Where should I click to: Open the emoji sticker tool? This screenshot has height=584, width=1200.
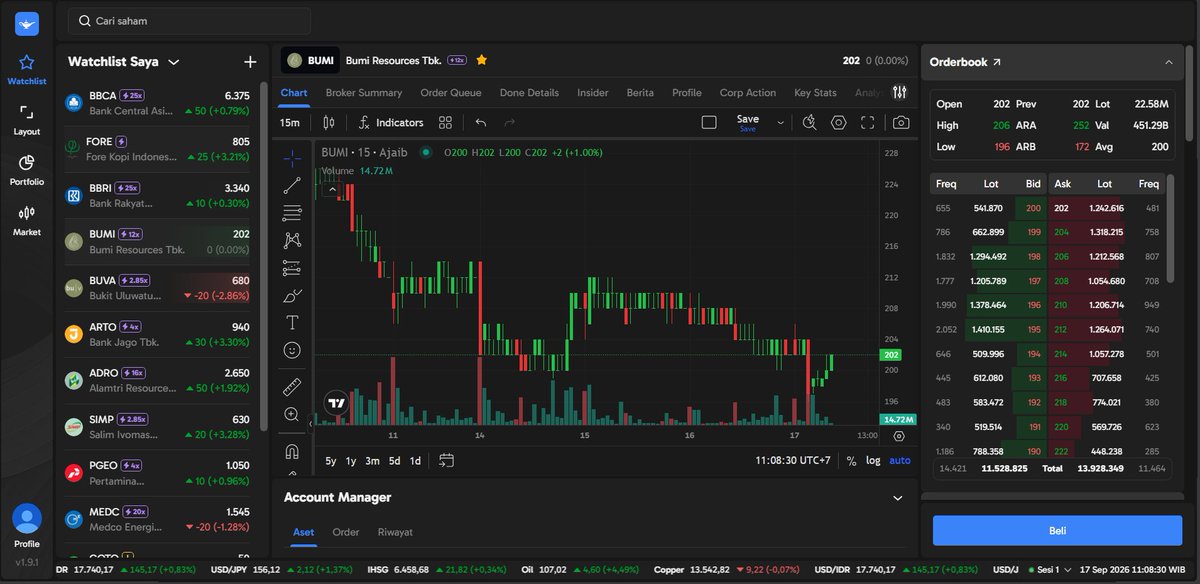point(292,350)
